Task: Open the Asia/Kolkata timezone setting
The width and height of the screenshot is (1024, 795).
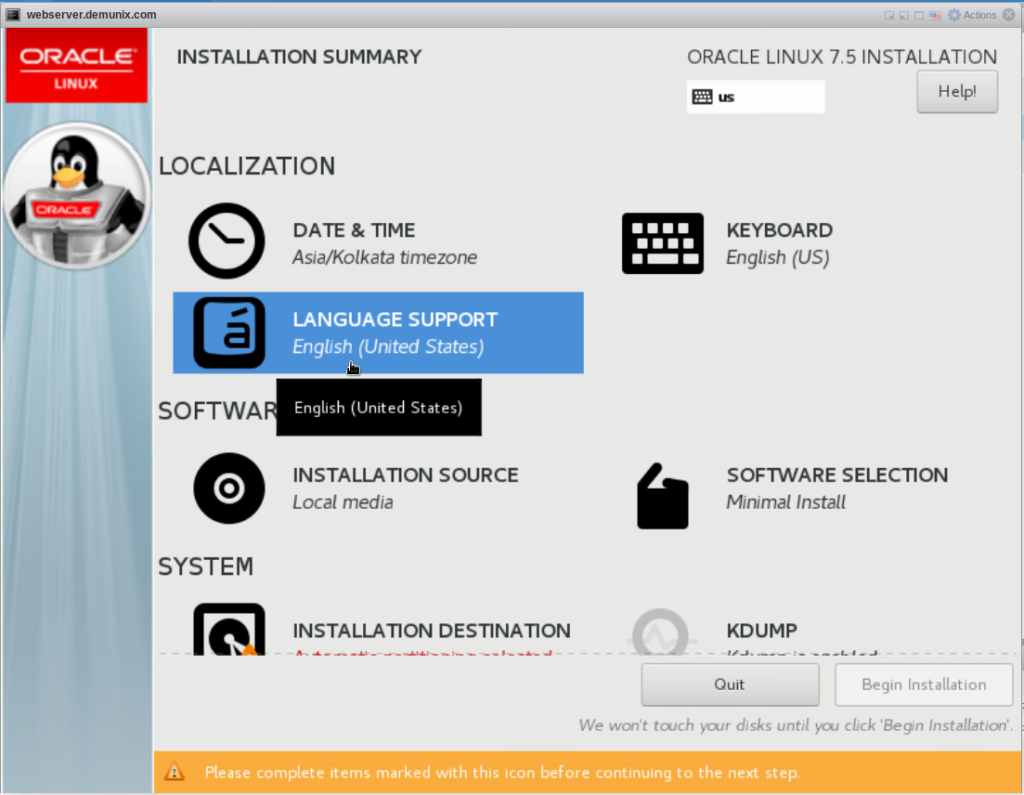Action: pyautogui.click(x=384, y=257)
